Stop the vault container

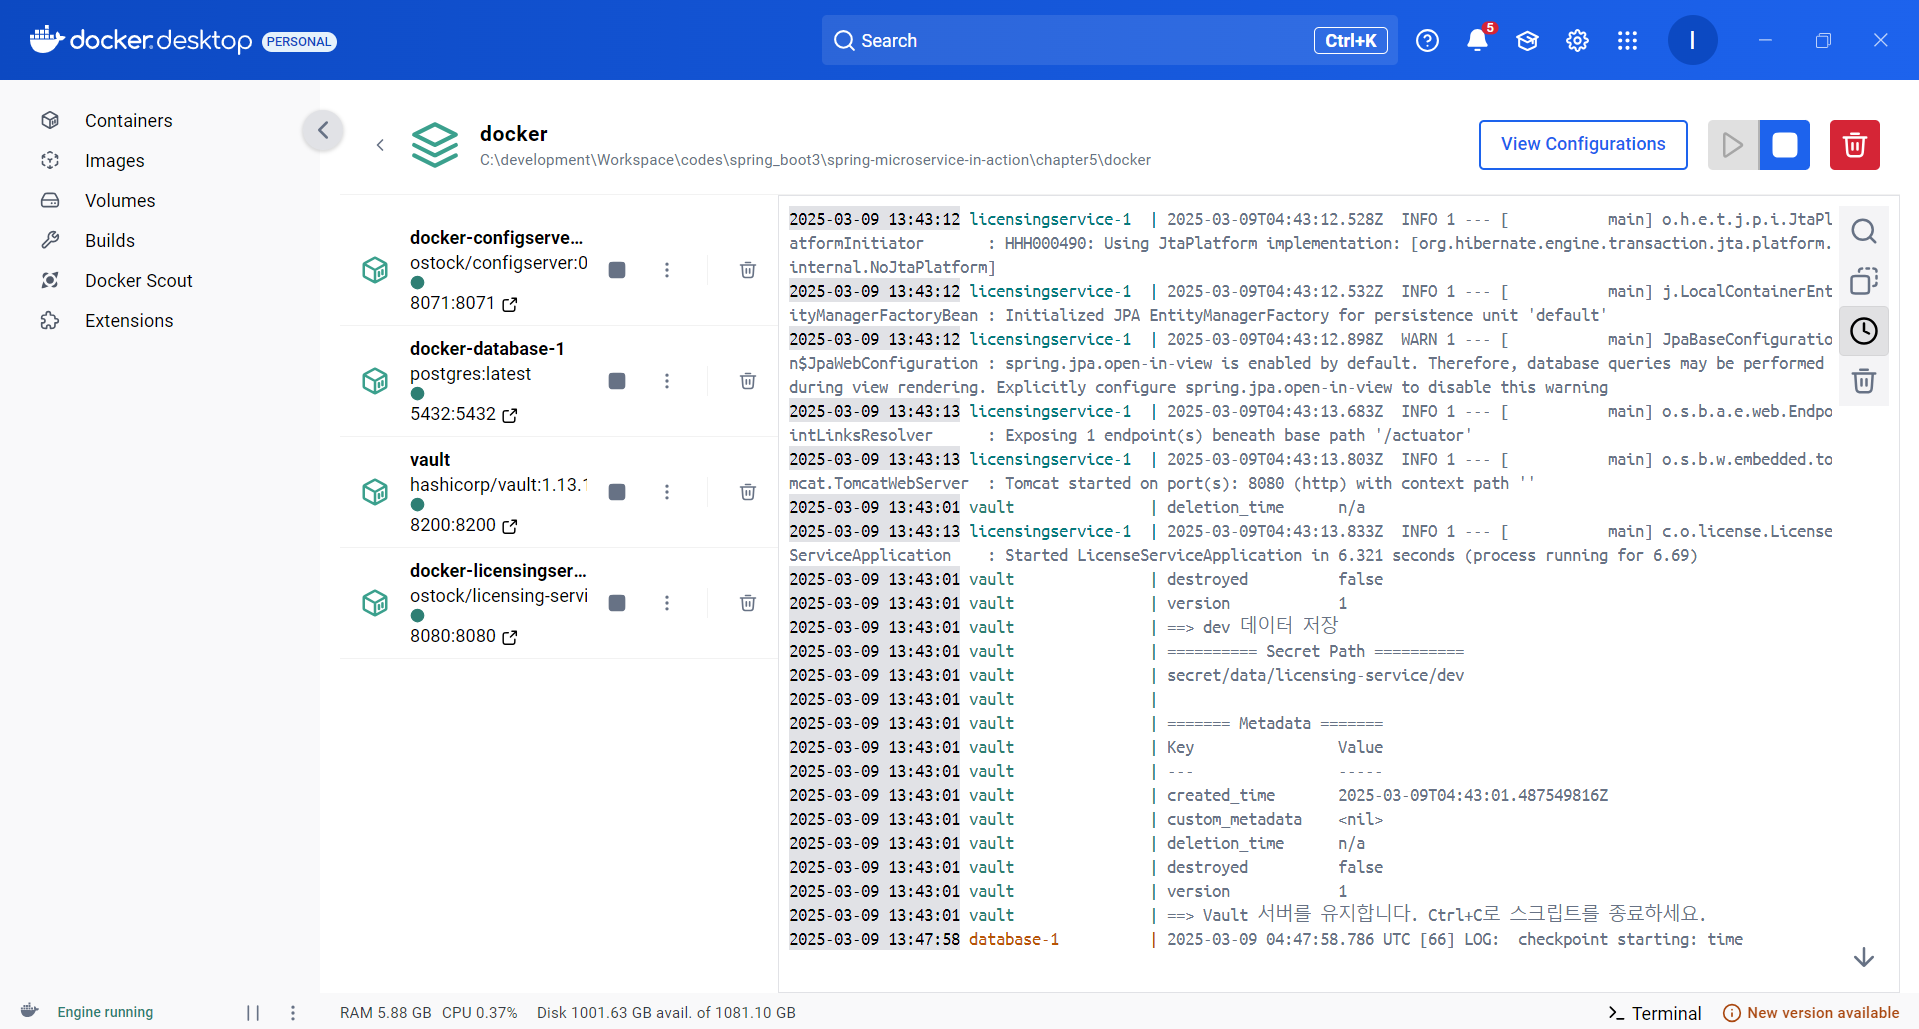point(617,492)
